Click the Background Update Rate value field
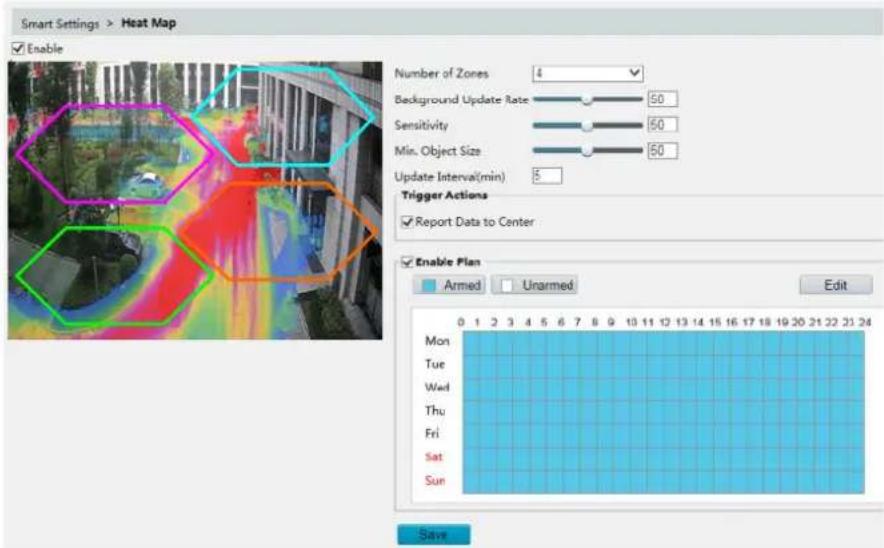884x548 pixels. pos(662,99)
